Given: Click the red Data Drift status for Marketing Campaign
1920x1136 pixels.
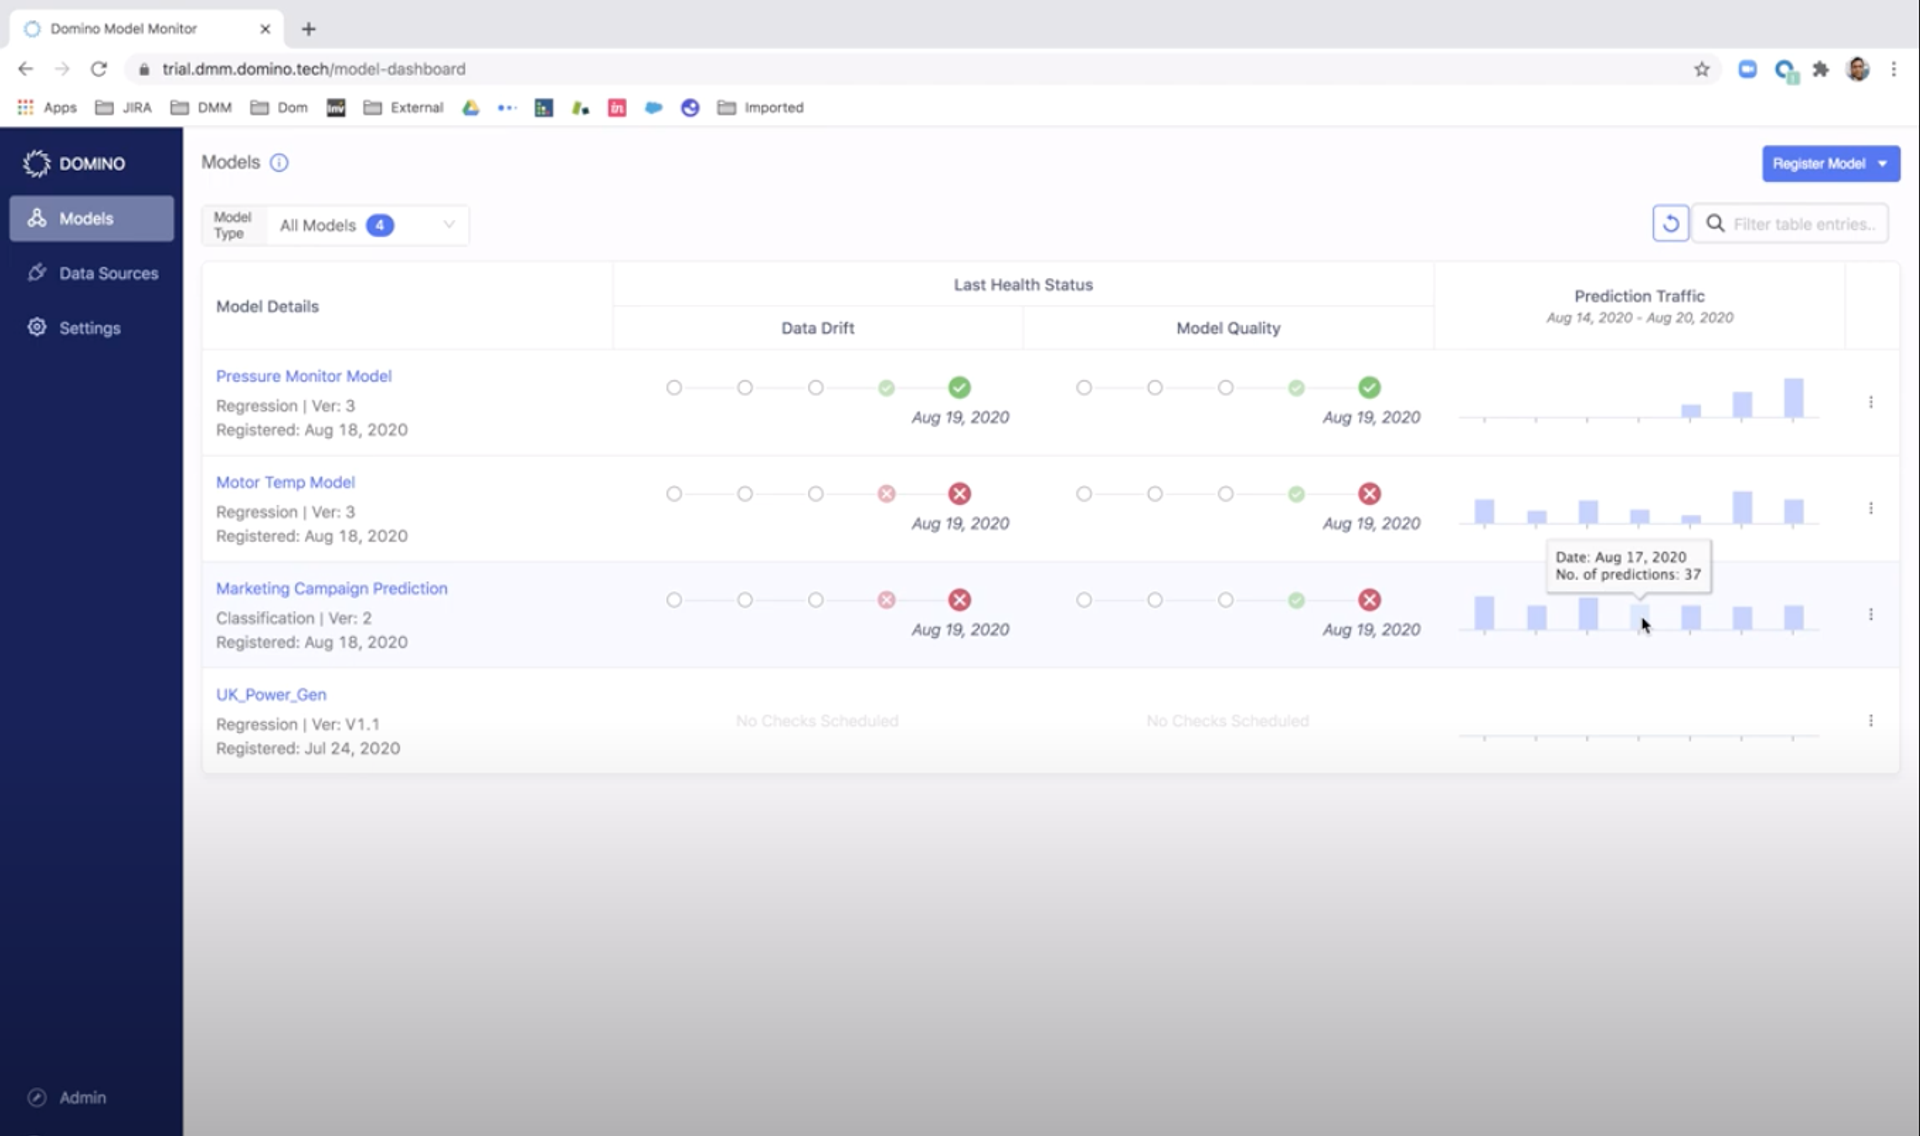Looking at the screenshot, I should [959, 600].
